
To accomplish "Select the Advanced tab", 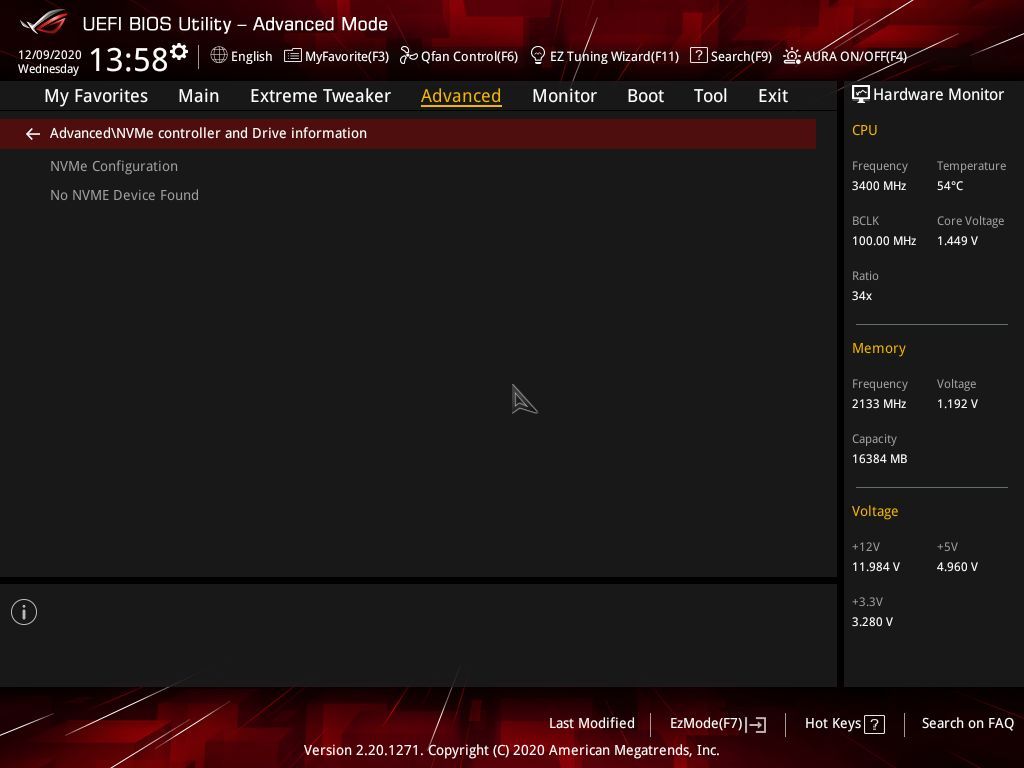I will pos(461,96).
